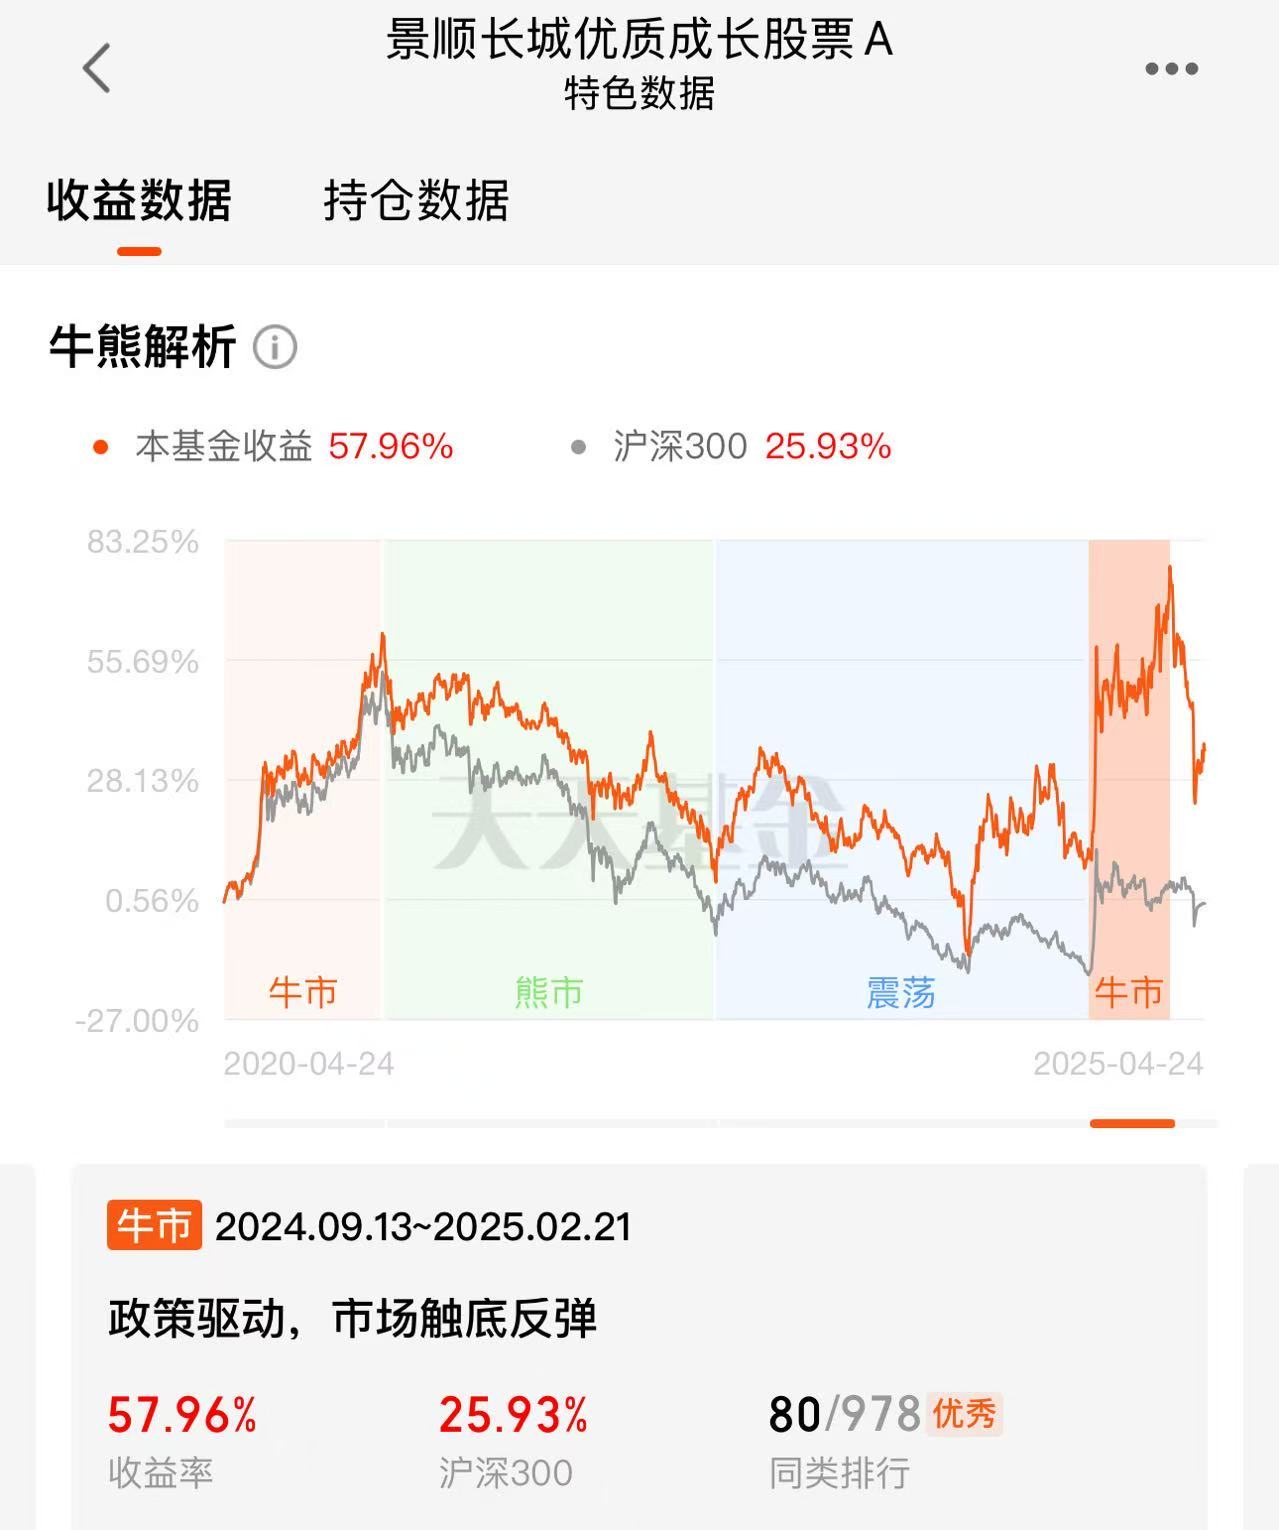Image resolution: width=1279 pixels, height=1530 pixels.
Task: Tap the 优秀 rating badge
Action: (964, 1414)
